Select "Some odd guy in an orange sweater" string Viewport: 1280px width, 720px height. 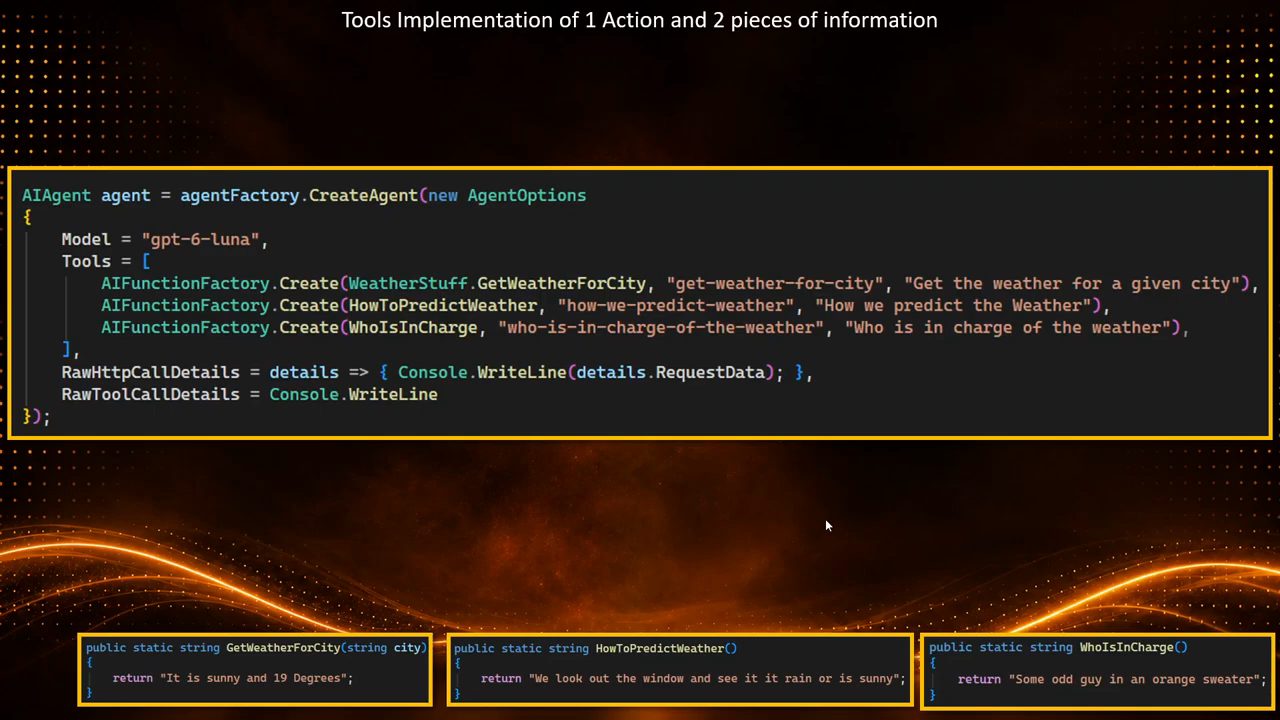coord(1136,680)
